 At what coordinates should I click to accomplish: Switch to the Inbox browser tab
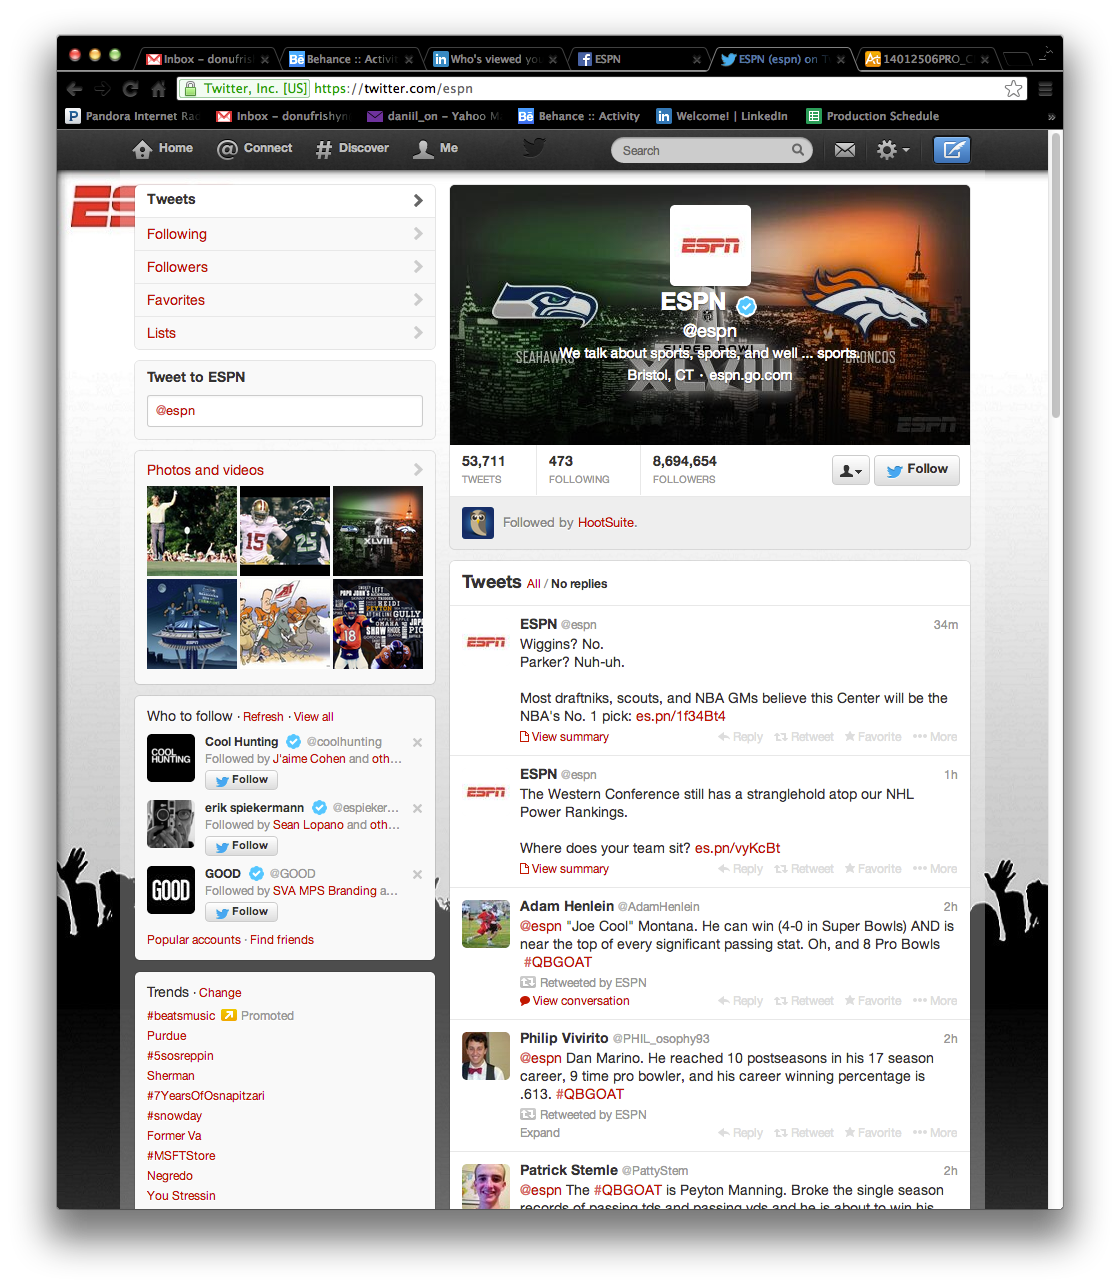(x=207, y=59)
